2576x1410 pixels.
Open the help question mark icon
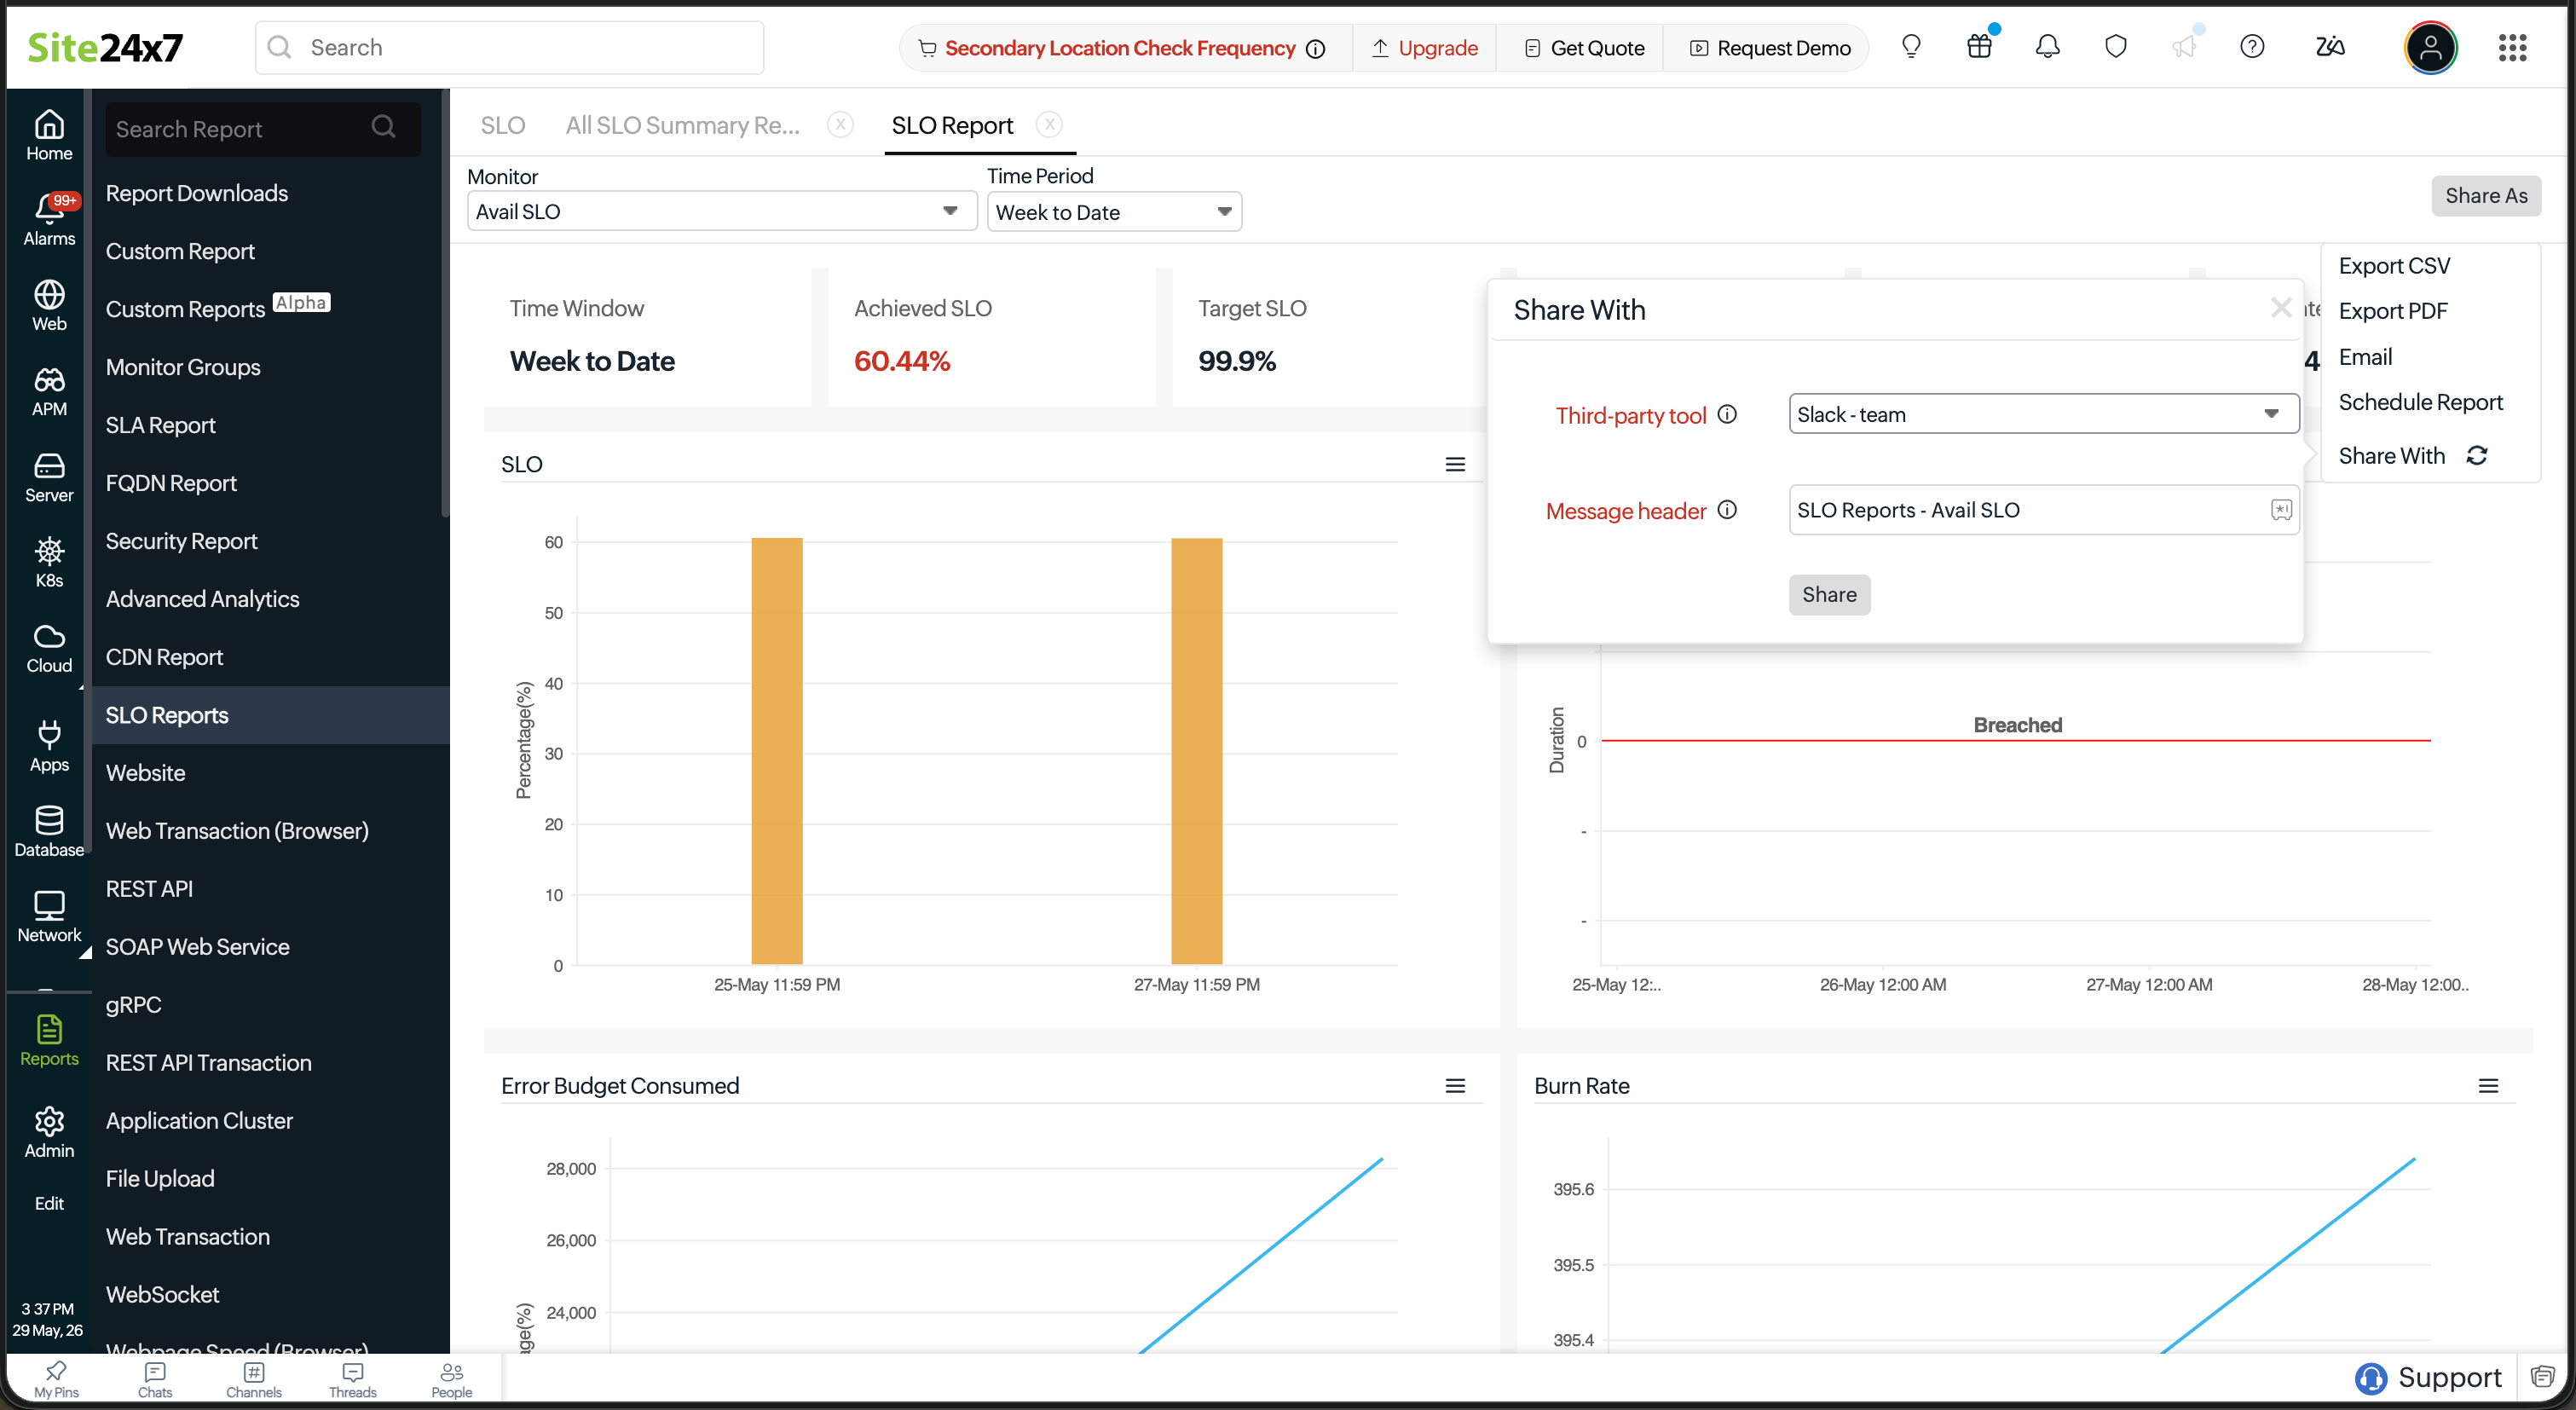click(2252, 47)
